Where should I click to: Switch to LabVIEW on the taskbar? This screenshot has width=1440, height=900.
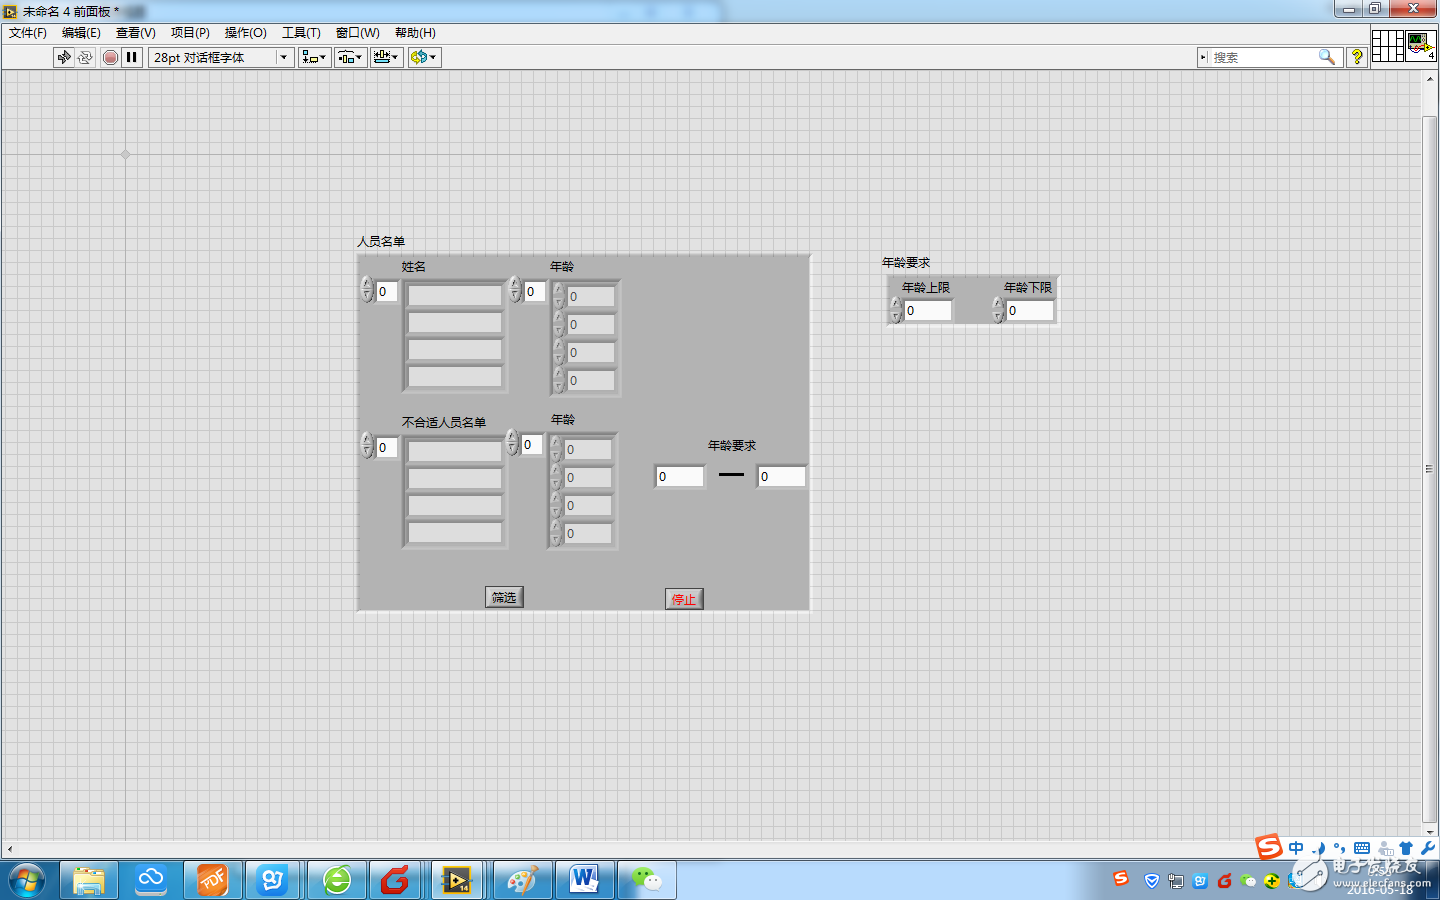click(457, 880)
